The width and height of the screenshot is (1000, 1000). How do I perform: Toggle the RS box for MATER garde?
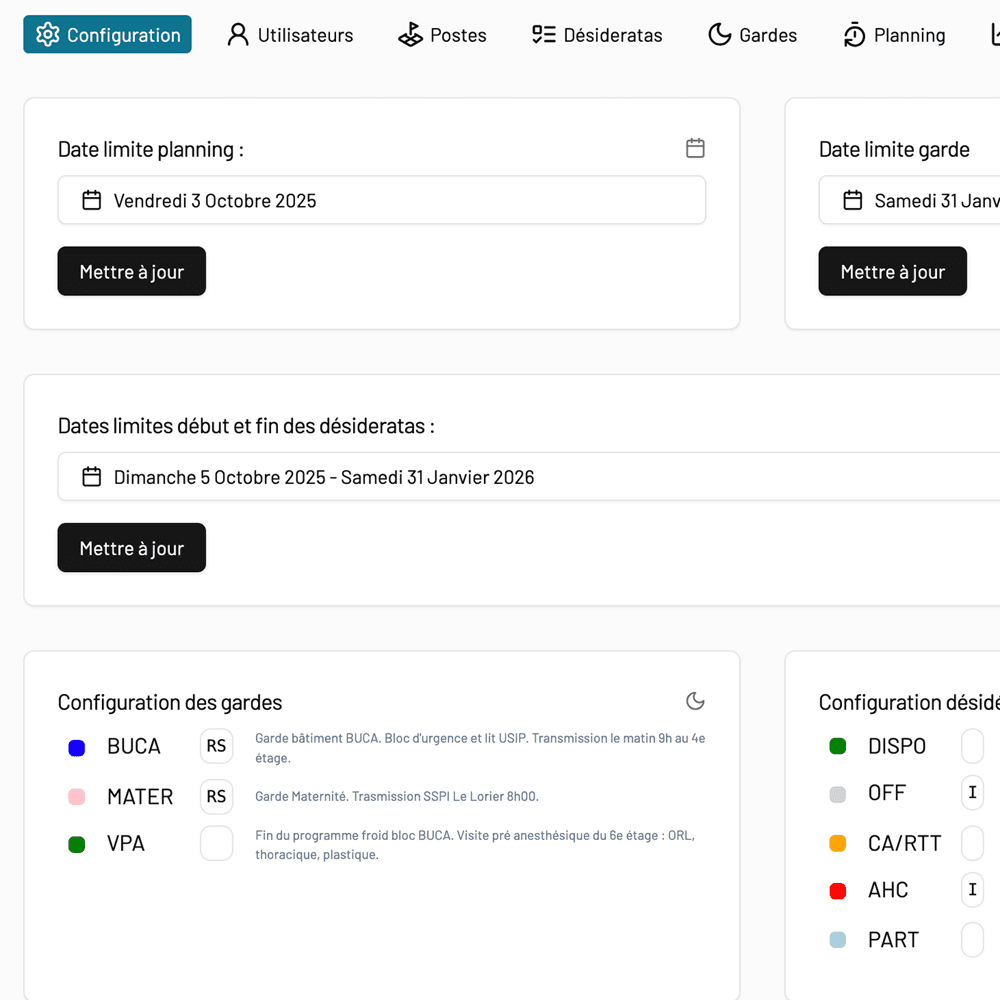[x=216, y=797]
